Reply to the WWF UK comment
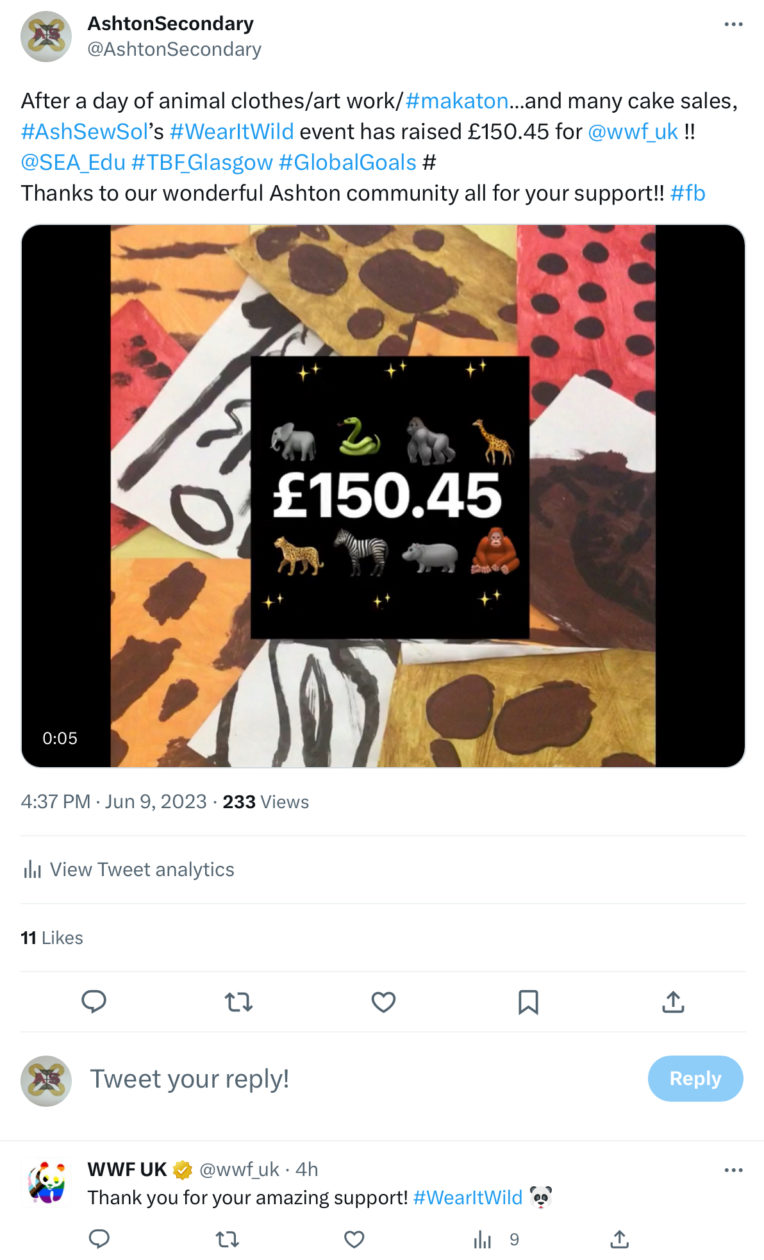The image size is (764, 1260). [99, 1240]
